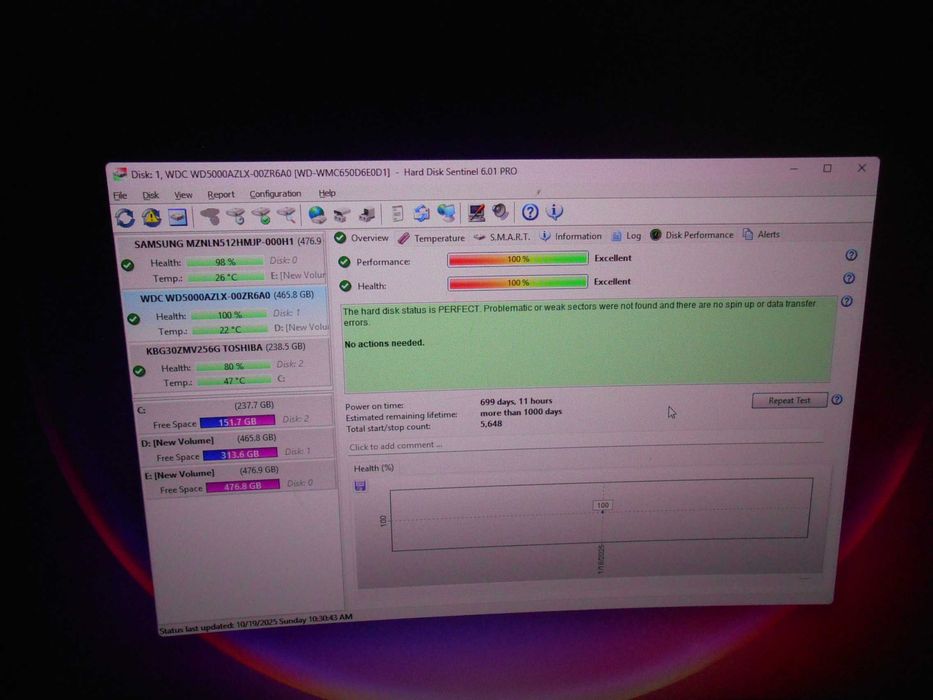Click the speaker sound toolbar icon
The image size is (933, 700).
[500, 211]
